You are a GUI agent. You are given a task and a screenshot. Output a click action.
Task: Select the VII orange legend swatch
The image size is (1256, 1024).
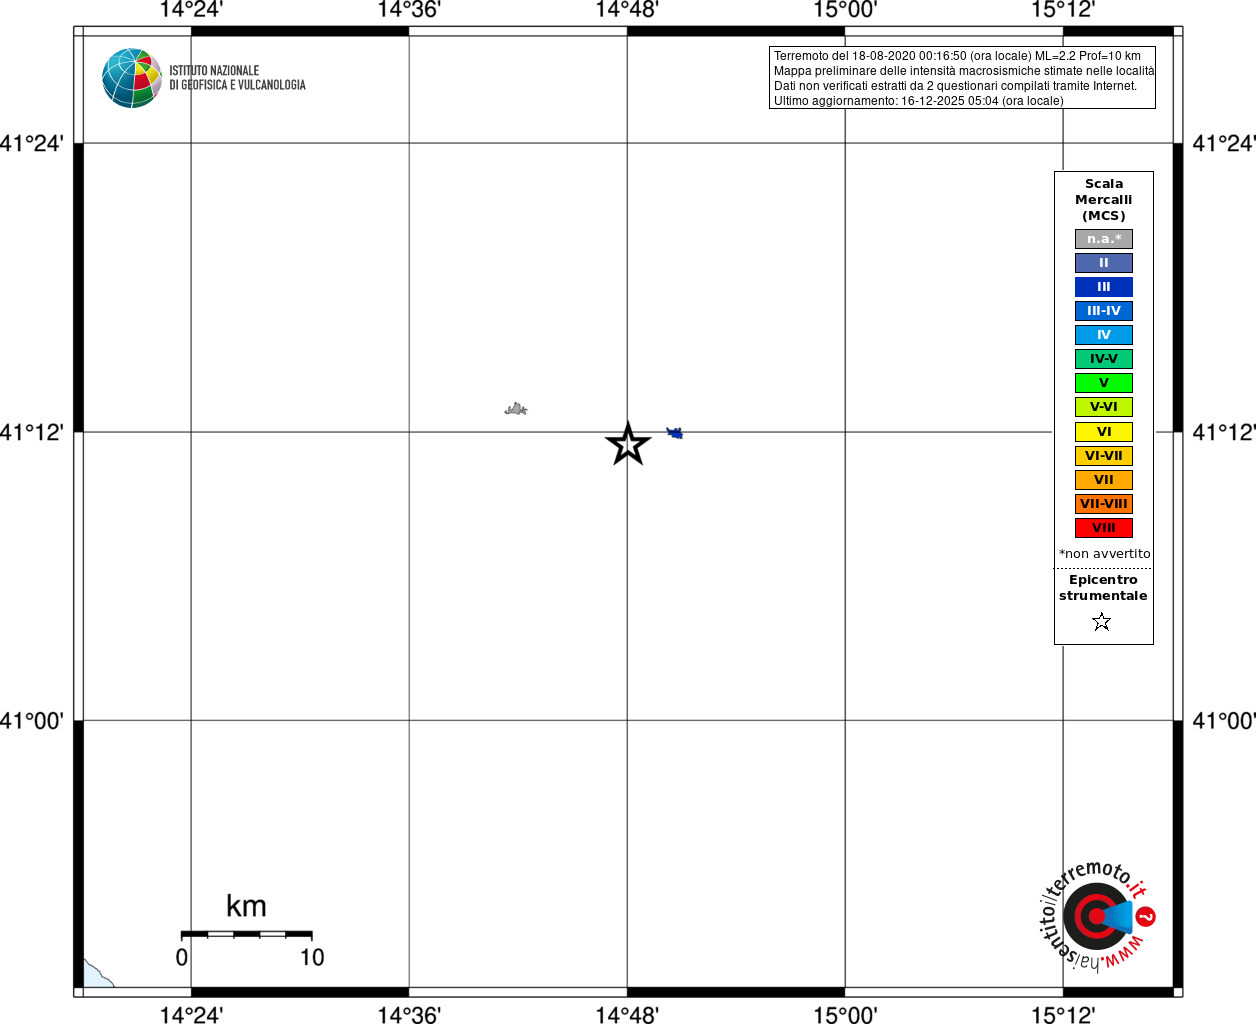[x=1104, y=480]
